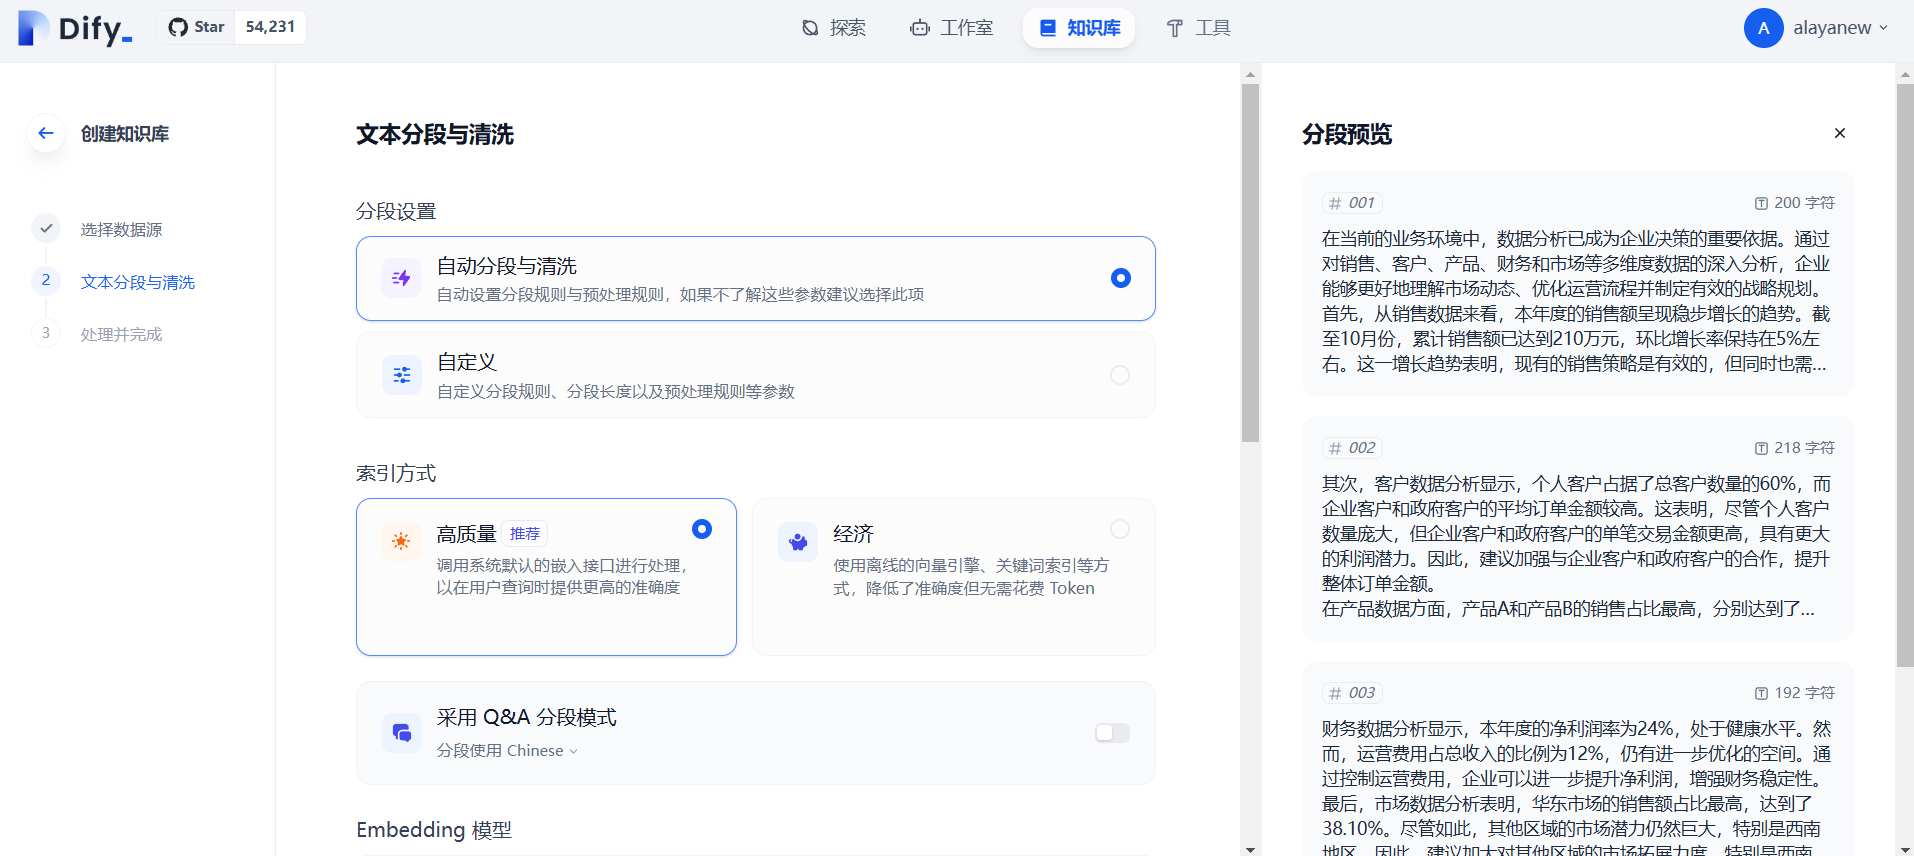Select the 自定义 radio button
Screen dimensions: 1914x856
click(1120, 375)
